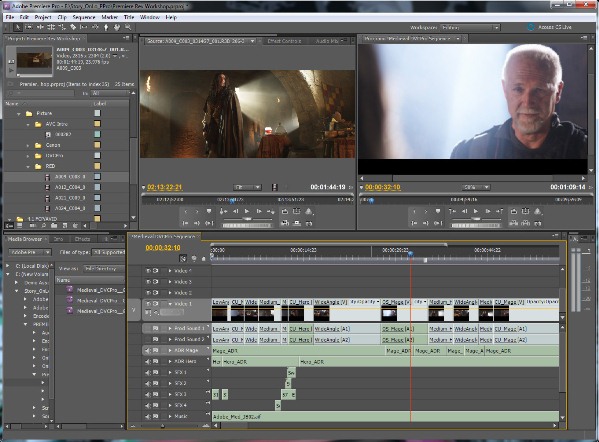
Task: Switch to the Media Browser tab
Action: 25,239
